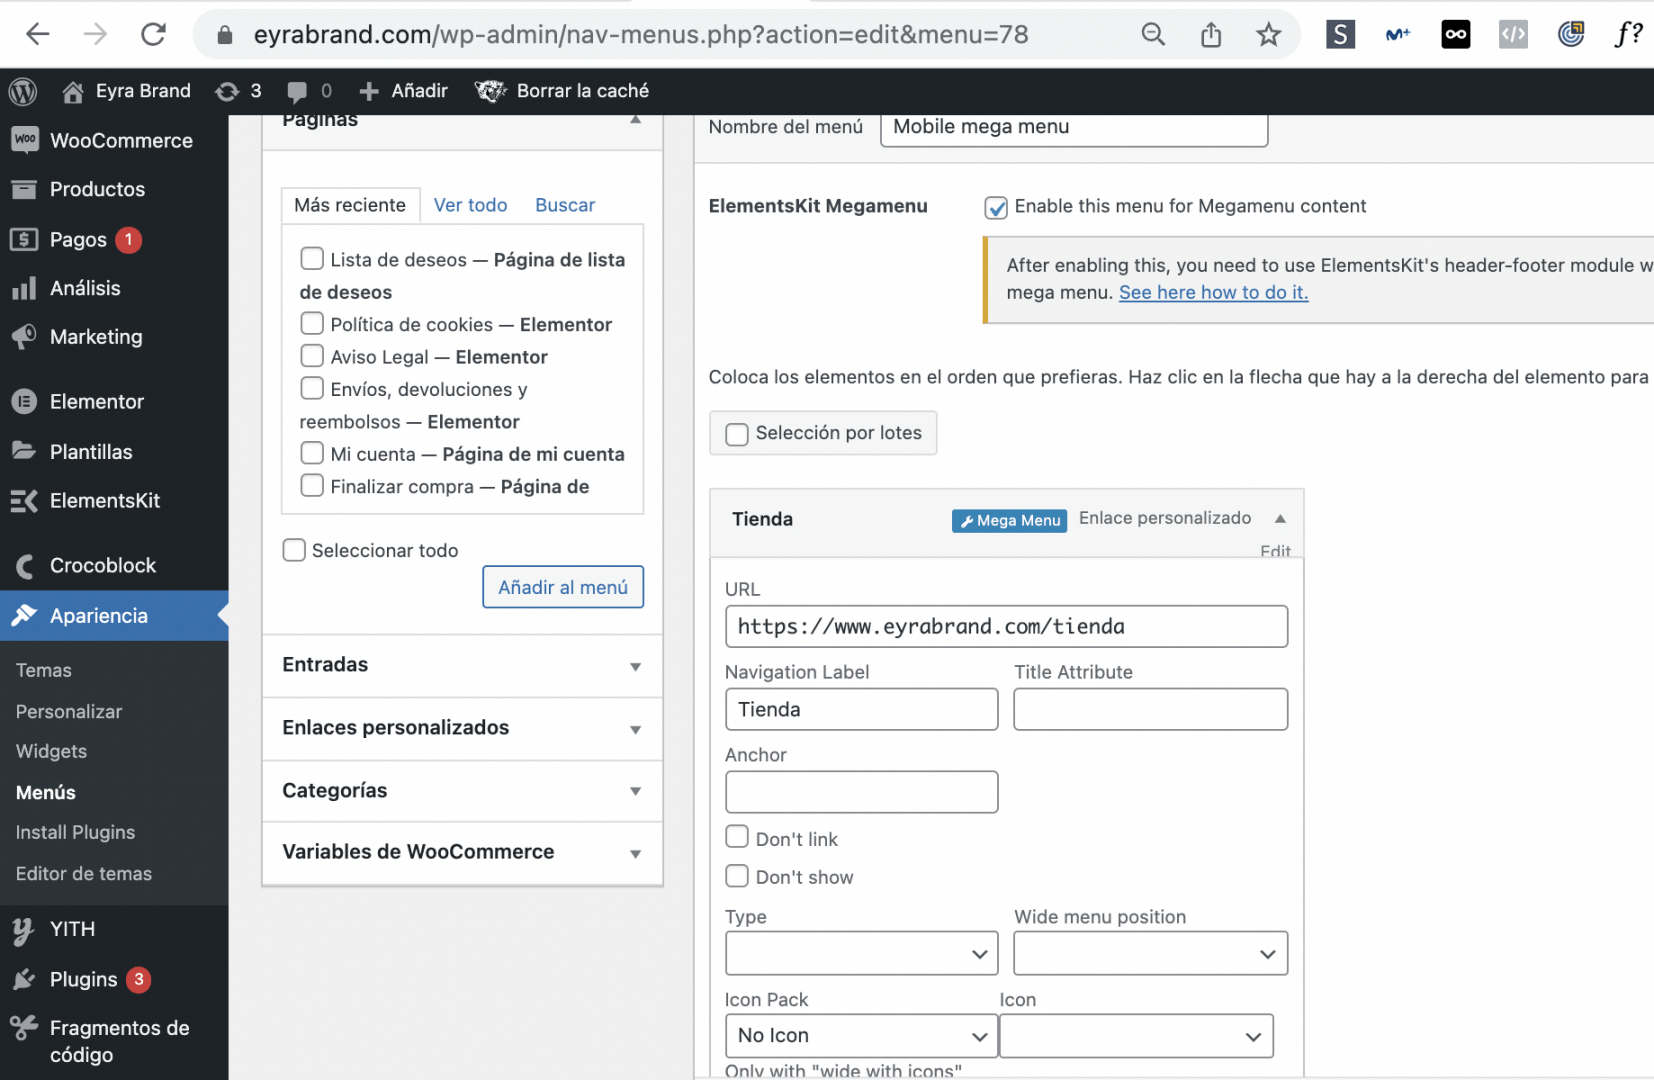Screen dimensions: 1654x1080
Task: Open the Añadir new content menu
Action: 403,91
